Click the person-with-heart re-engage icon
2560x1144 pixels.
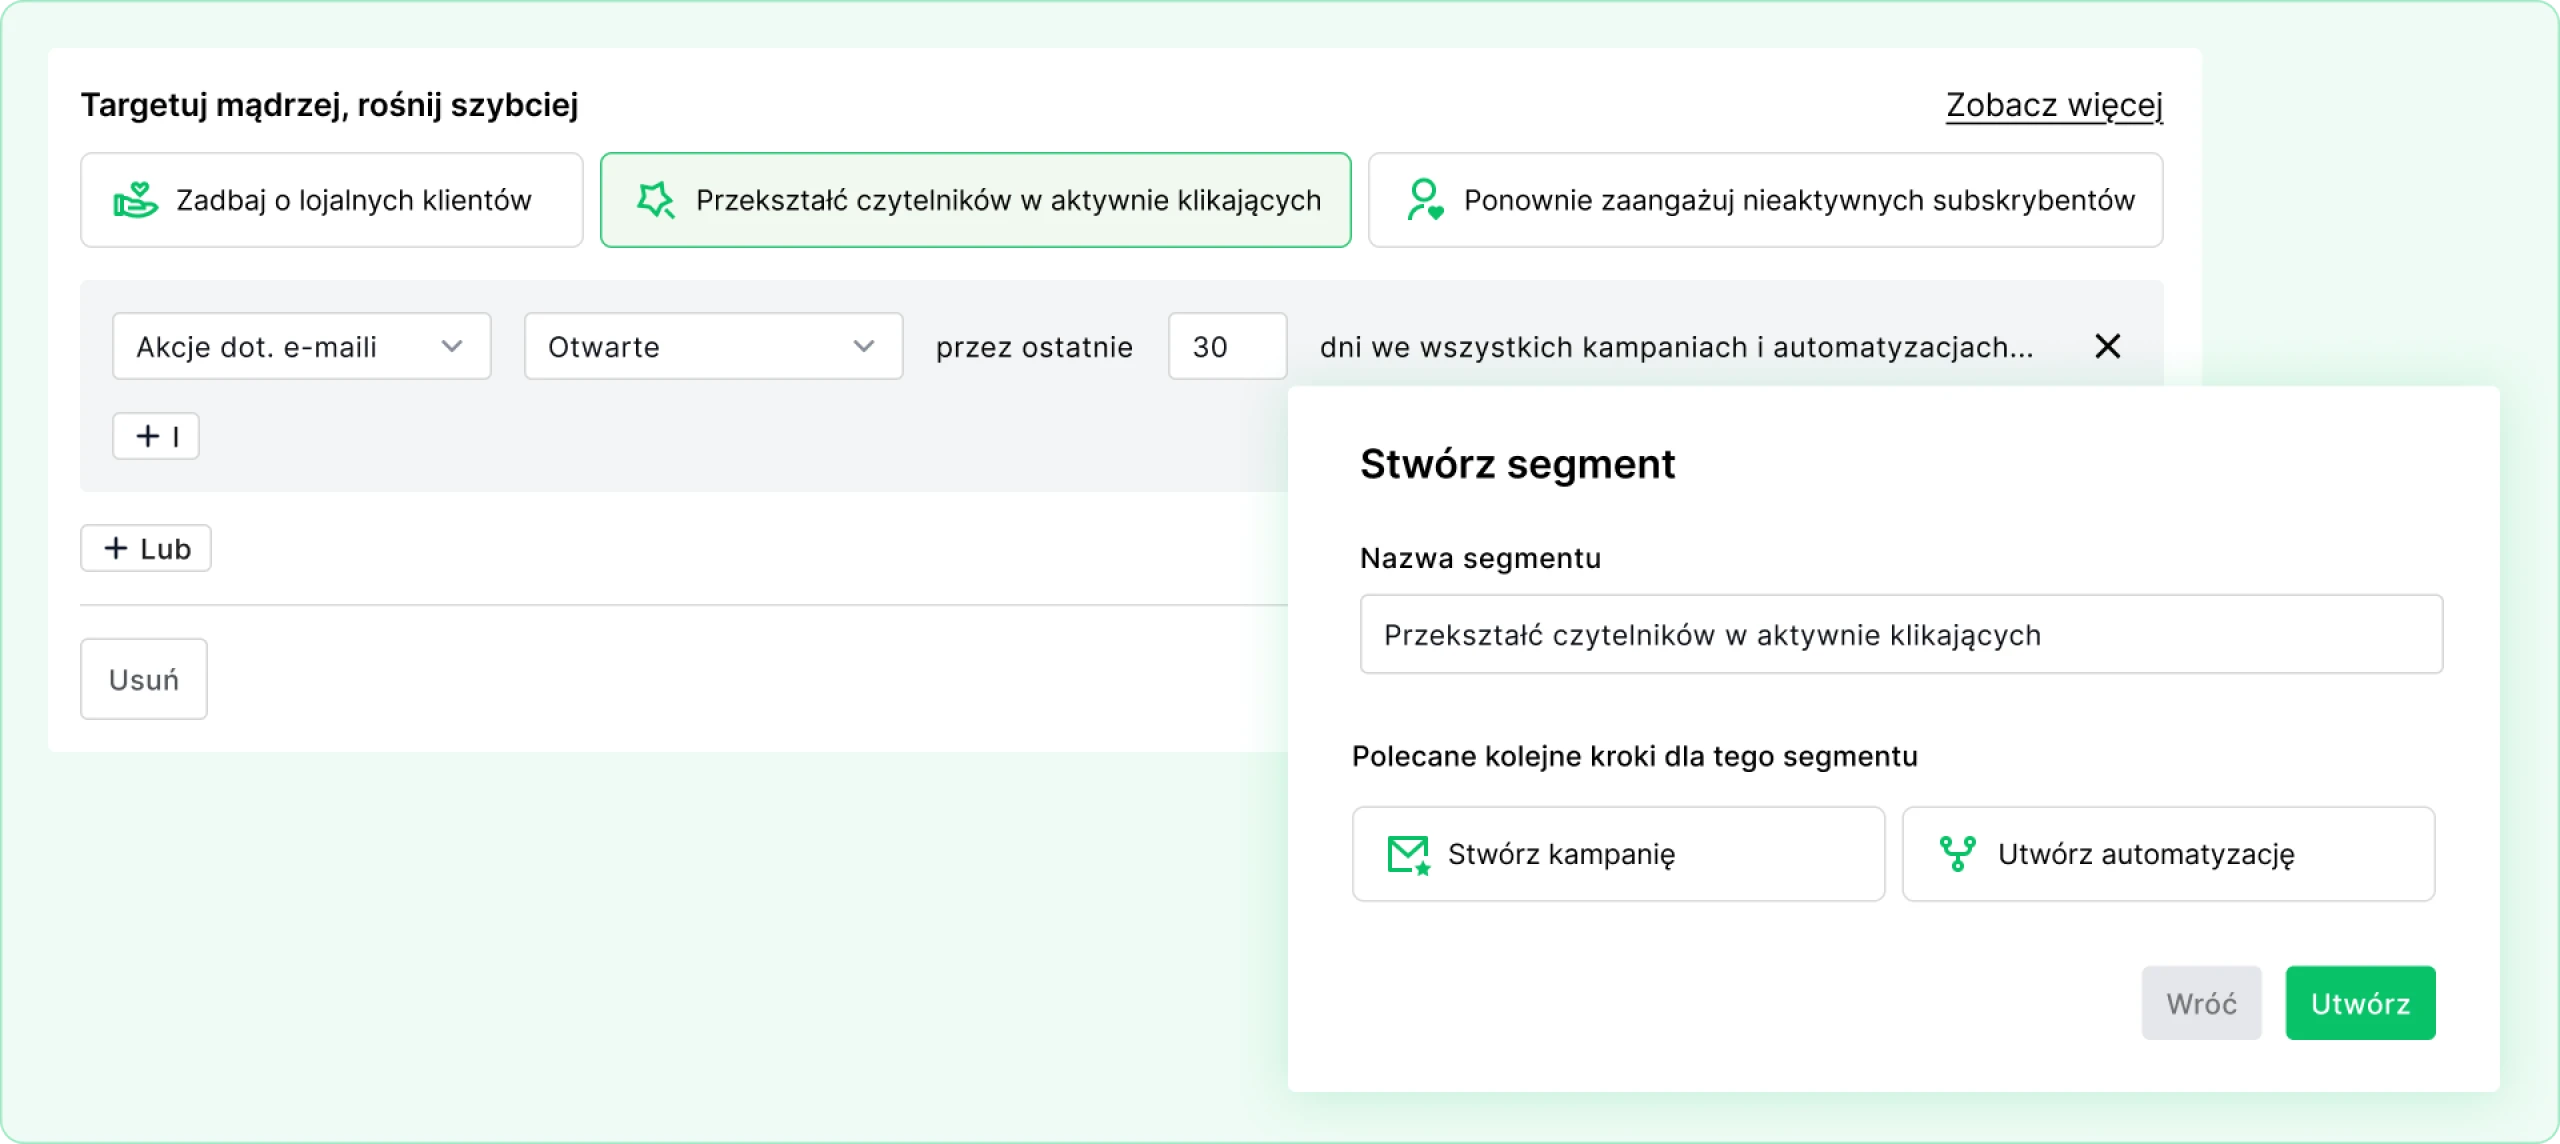point(1424,200)
